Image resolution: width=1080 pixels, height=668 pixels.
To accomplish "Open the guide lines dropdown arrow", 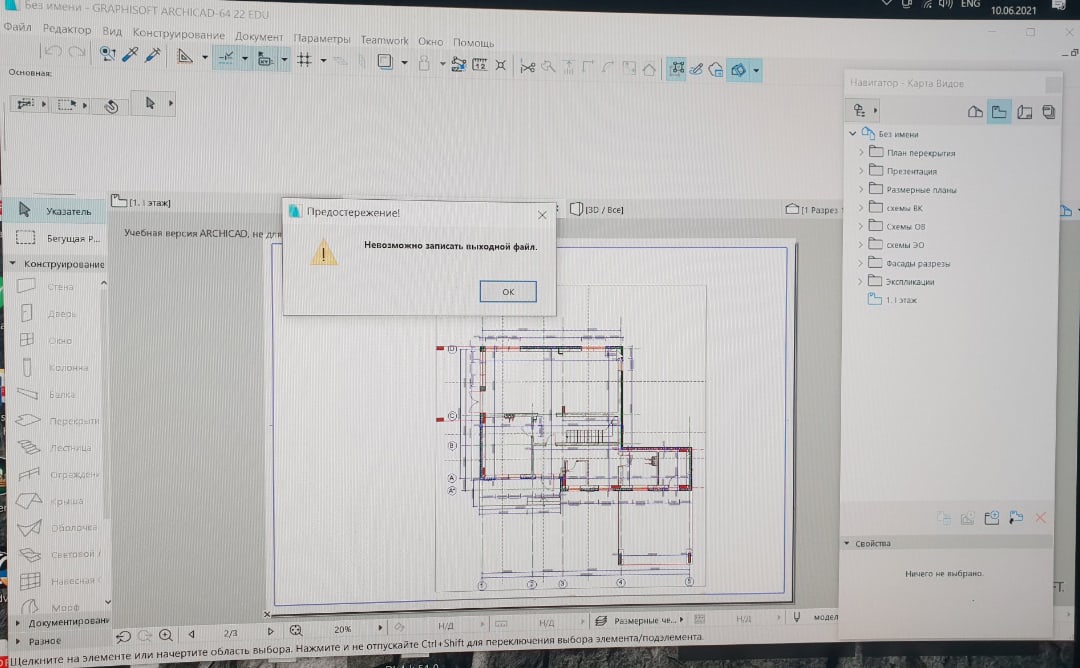I will 244,59.
